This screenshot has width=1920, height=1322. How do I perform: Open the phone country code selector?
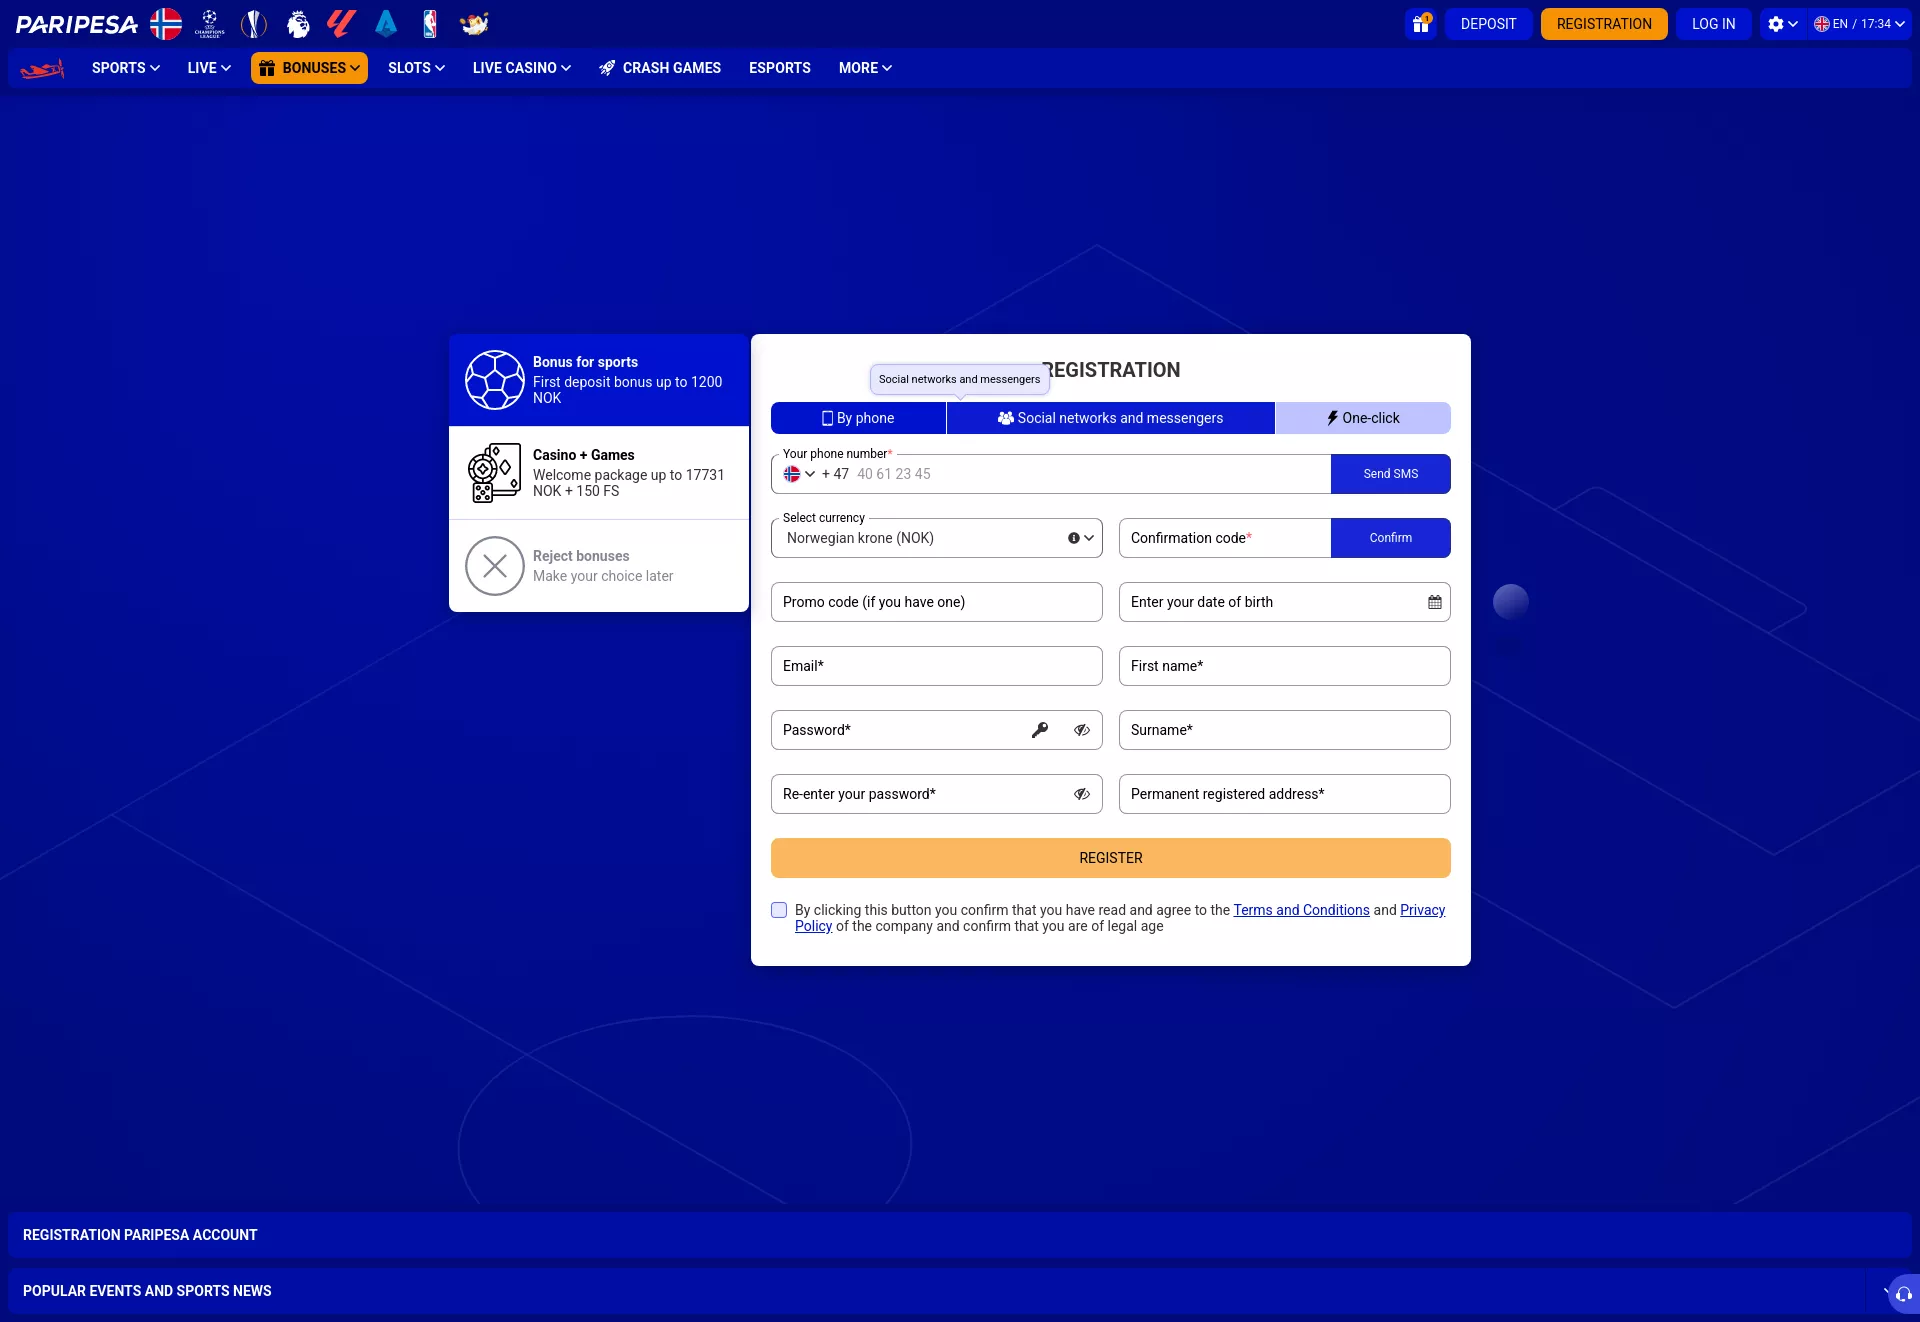[799, 474]
